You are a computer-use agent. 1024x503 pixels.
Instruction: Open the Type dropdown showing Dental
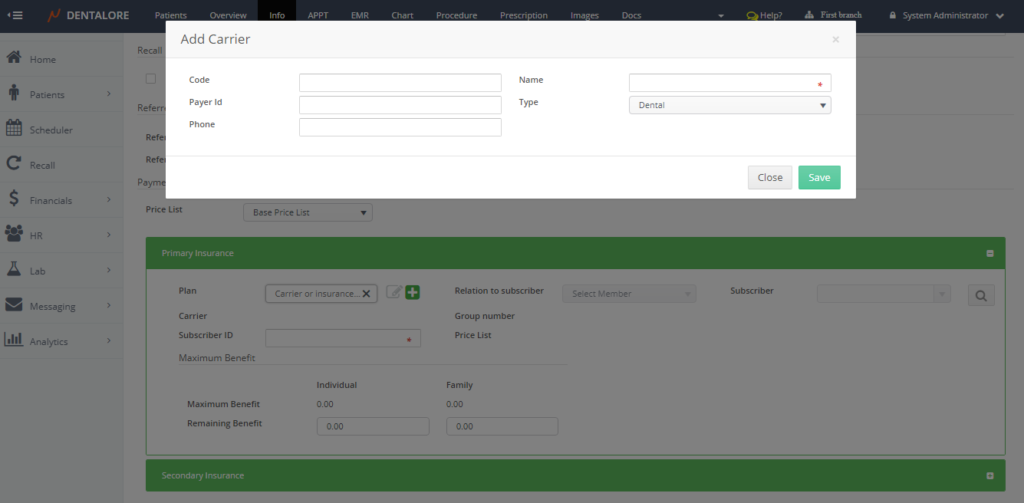pyautogui.click(x=729, y=105)
